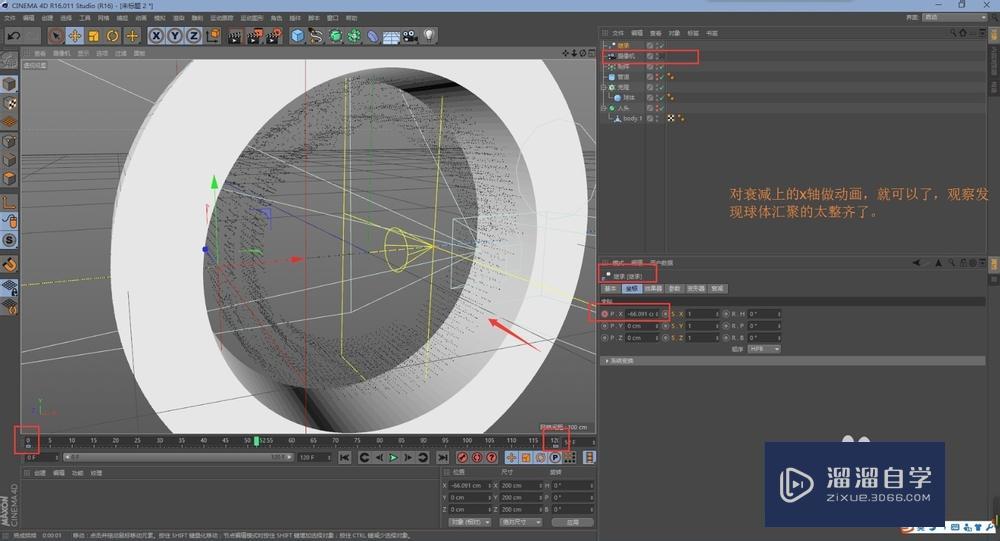Activate the Rotate tool

(x=113, y=36)
